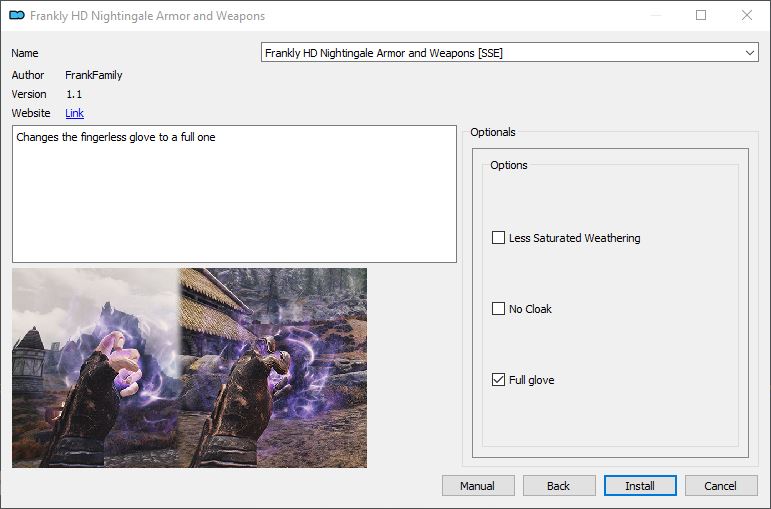Go Back to previous installer step
This screenshot has height=509, width=771.
point(559,486)
